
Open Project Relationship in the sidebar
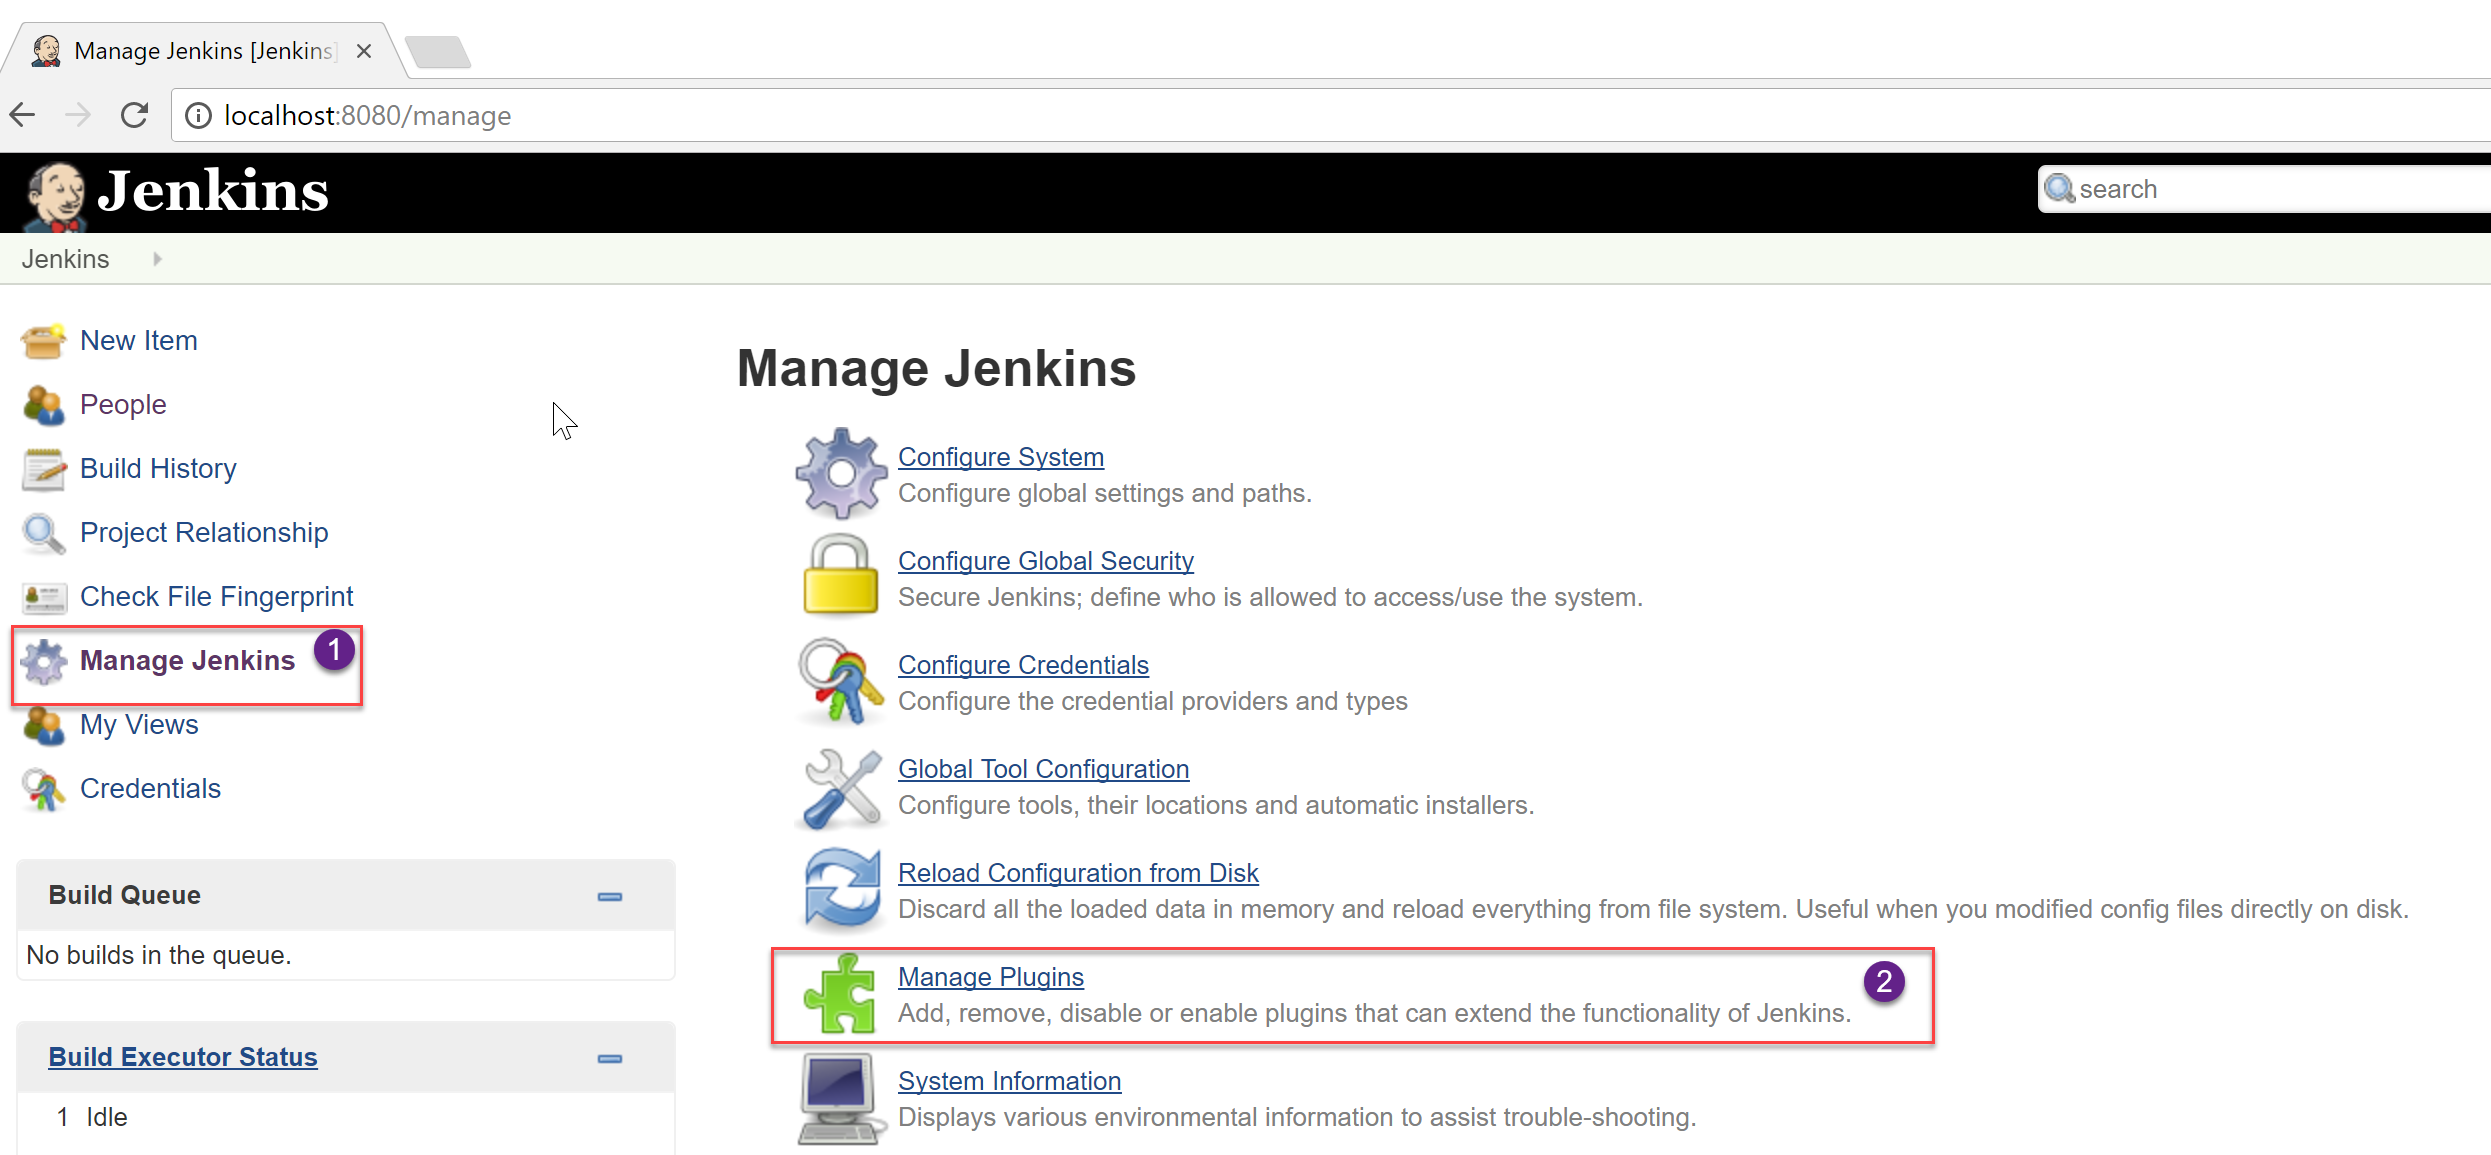(204, 533)
